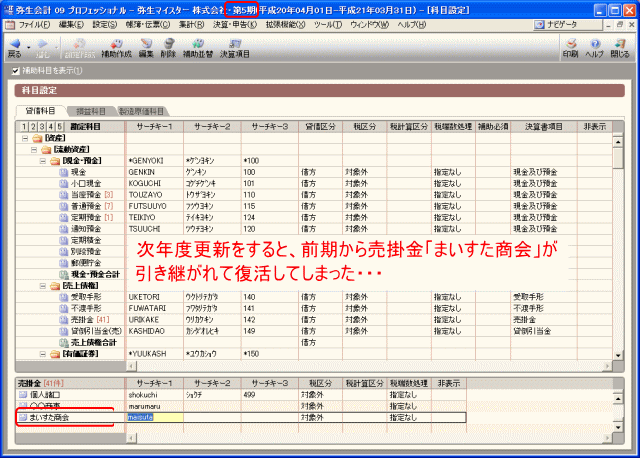This screenshot has width=640, height=458.
Task: Open the ヘルプ(H) menu
Action: pyautogui.click(x=412, y=25)
